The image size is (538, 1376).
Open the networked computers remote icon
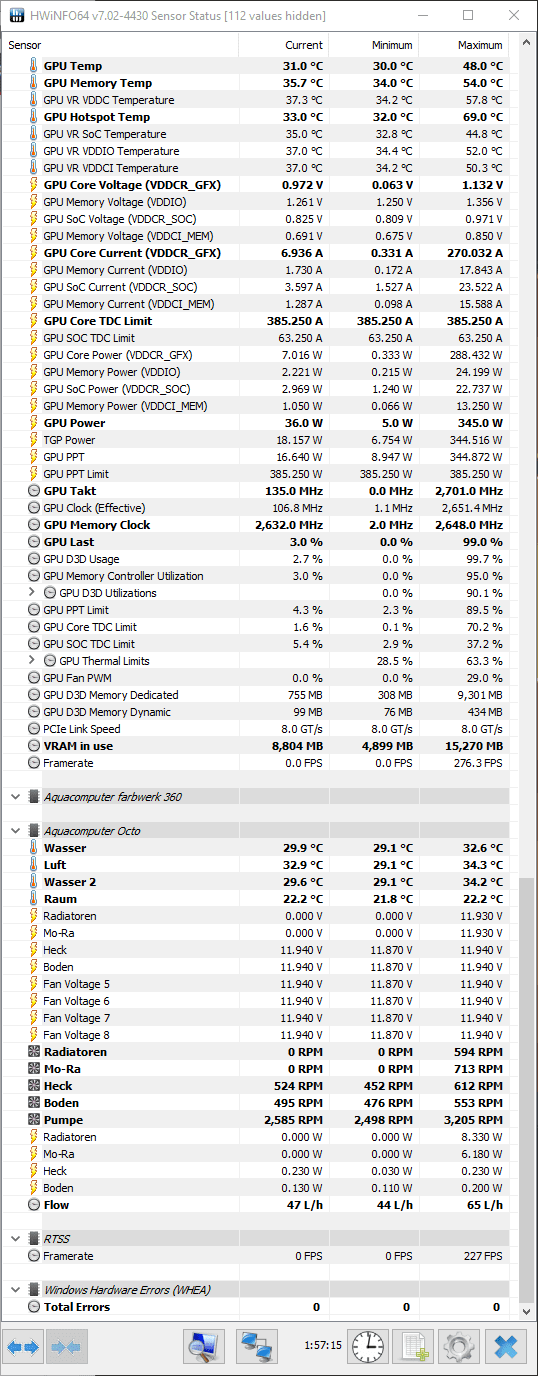(x=257, y=1347)
